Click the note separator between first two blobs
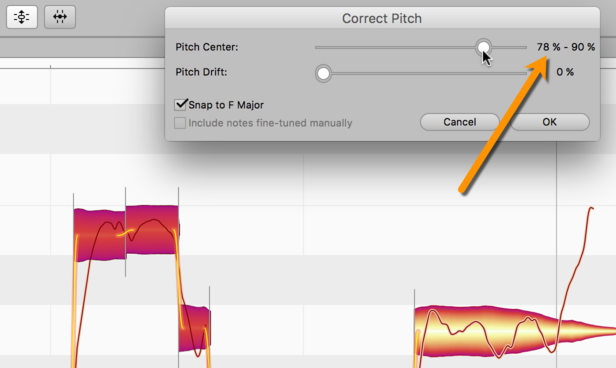 click(x=126, y=232)
